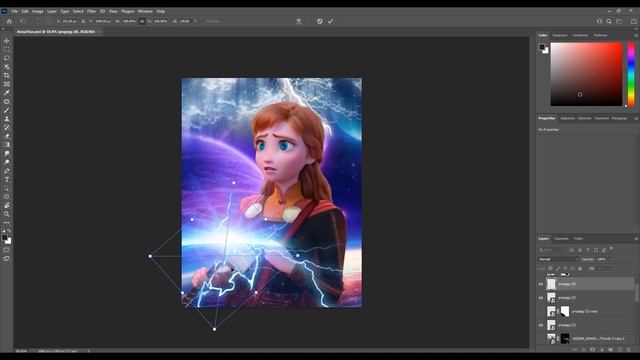
Task: Change the screen mode
Action: (7, 259)
